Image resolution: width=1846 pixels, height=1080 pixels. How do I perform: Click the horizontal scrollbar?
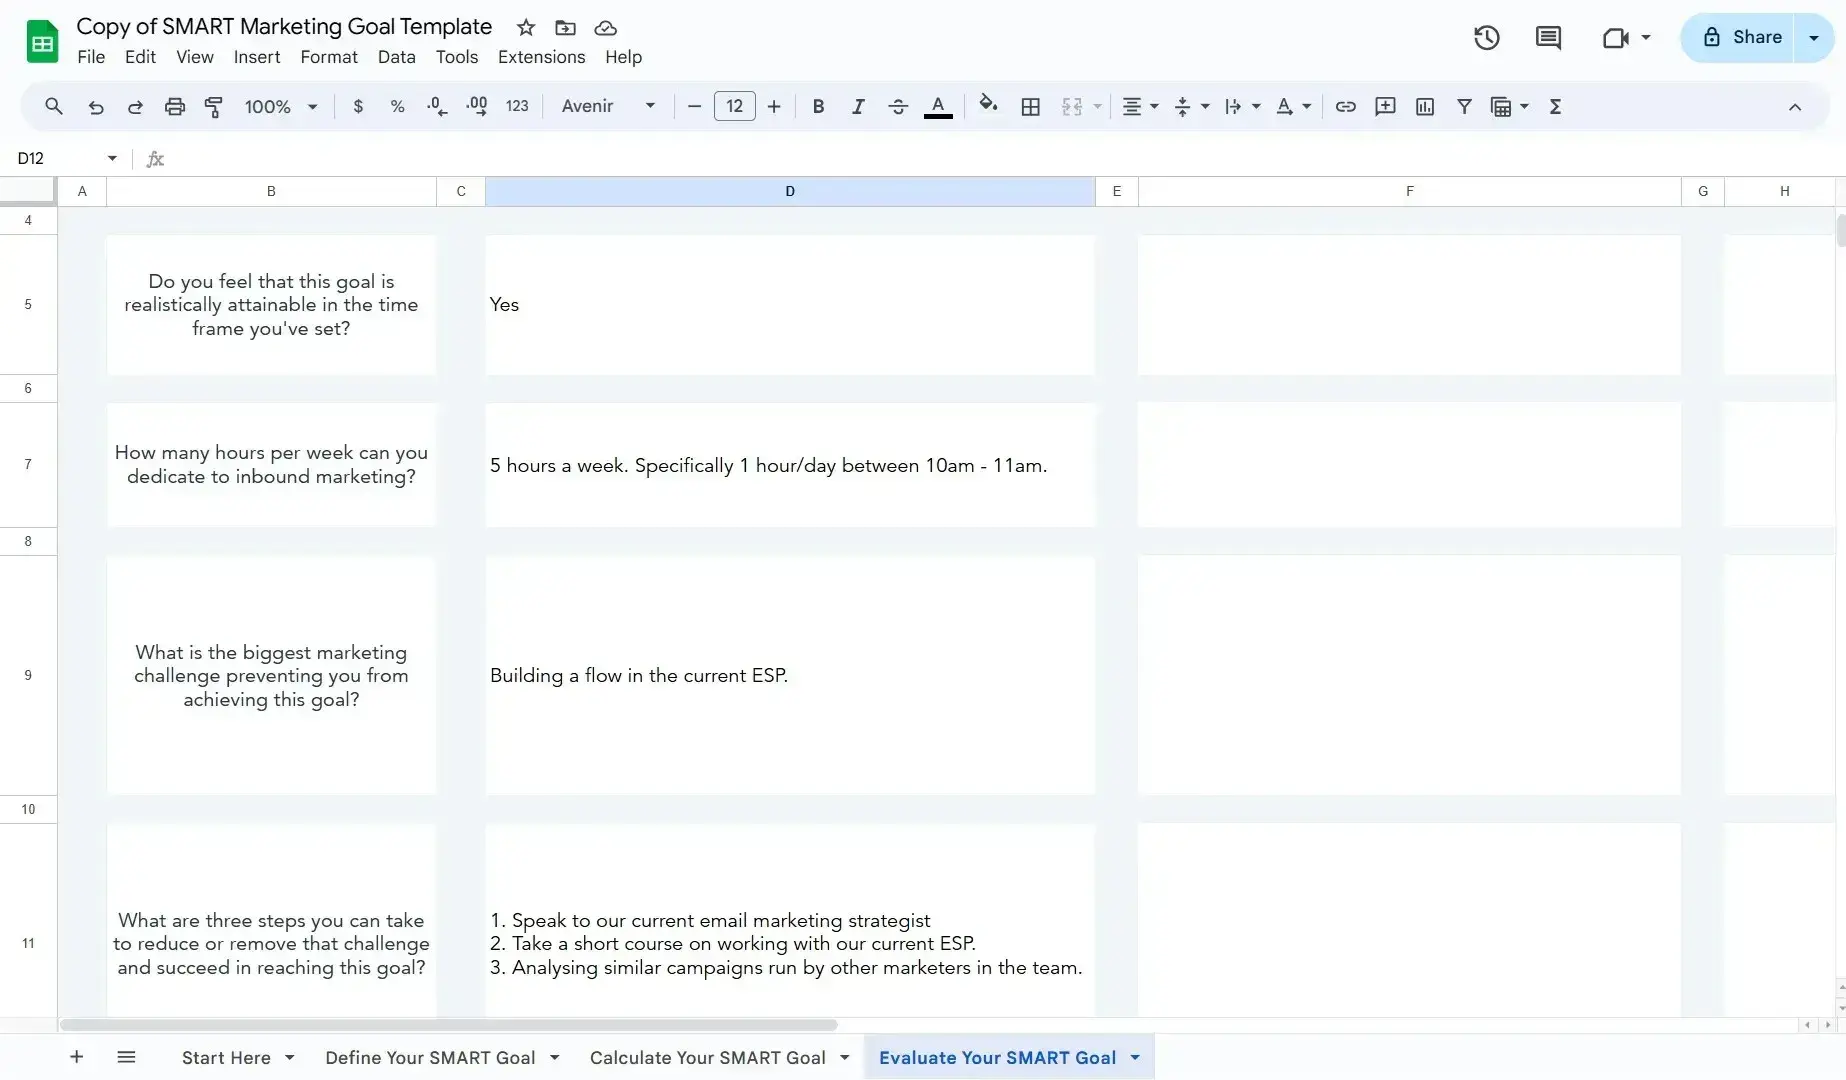448,1025
